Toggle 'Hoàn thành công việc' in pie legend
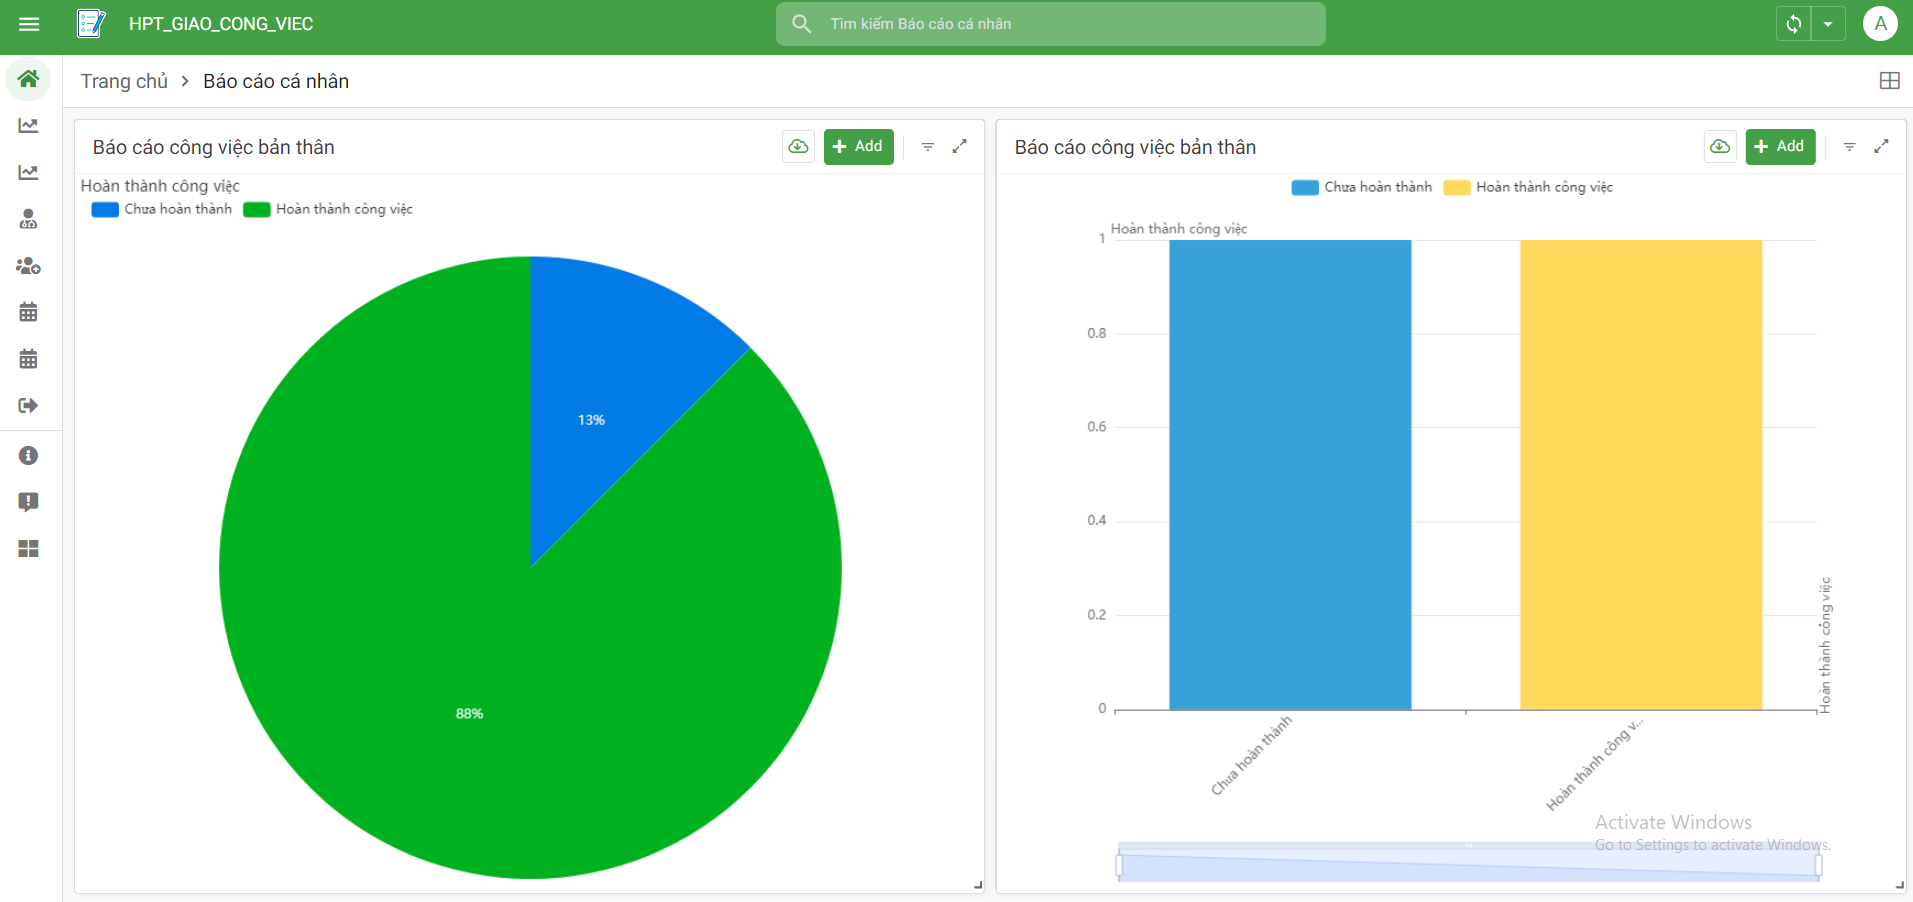Screen dimensions: 1913x902 click(328, 209)
